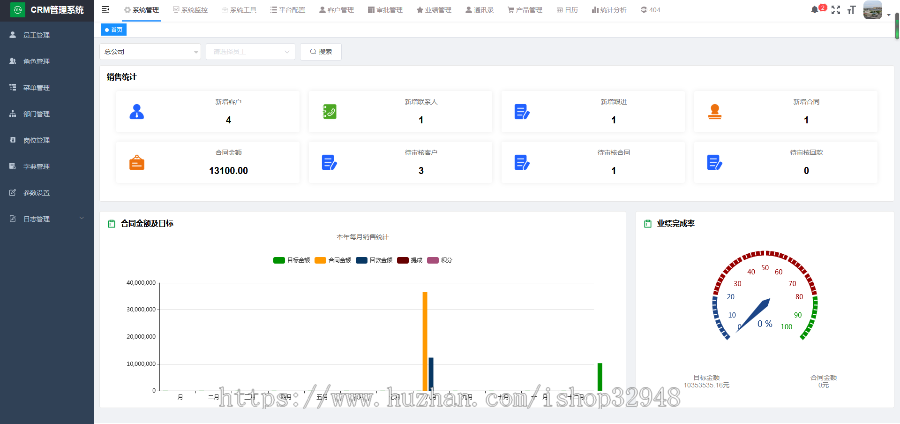The width and height of the screenshot is (900, 424).
Task: Click the blue person icon in first statistics card
Action: tap(137, 112)
